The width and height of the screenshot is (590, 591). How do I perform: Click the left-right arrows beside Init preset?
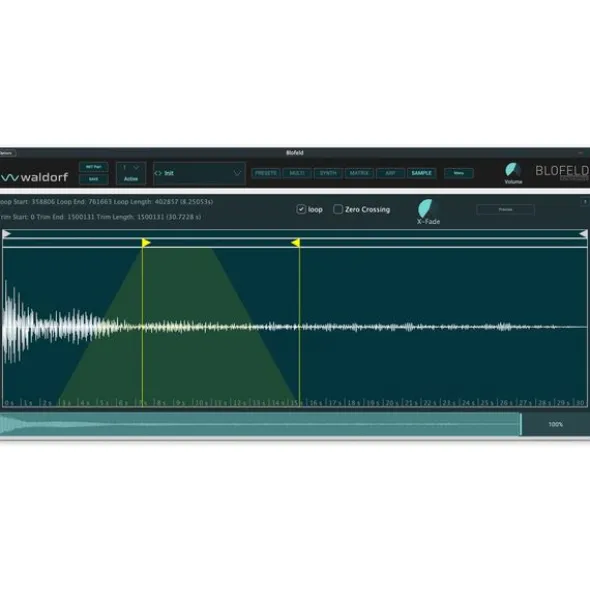[x=158, y=173]
